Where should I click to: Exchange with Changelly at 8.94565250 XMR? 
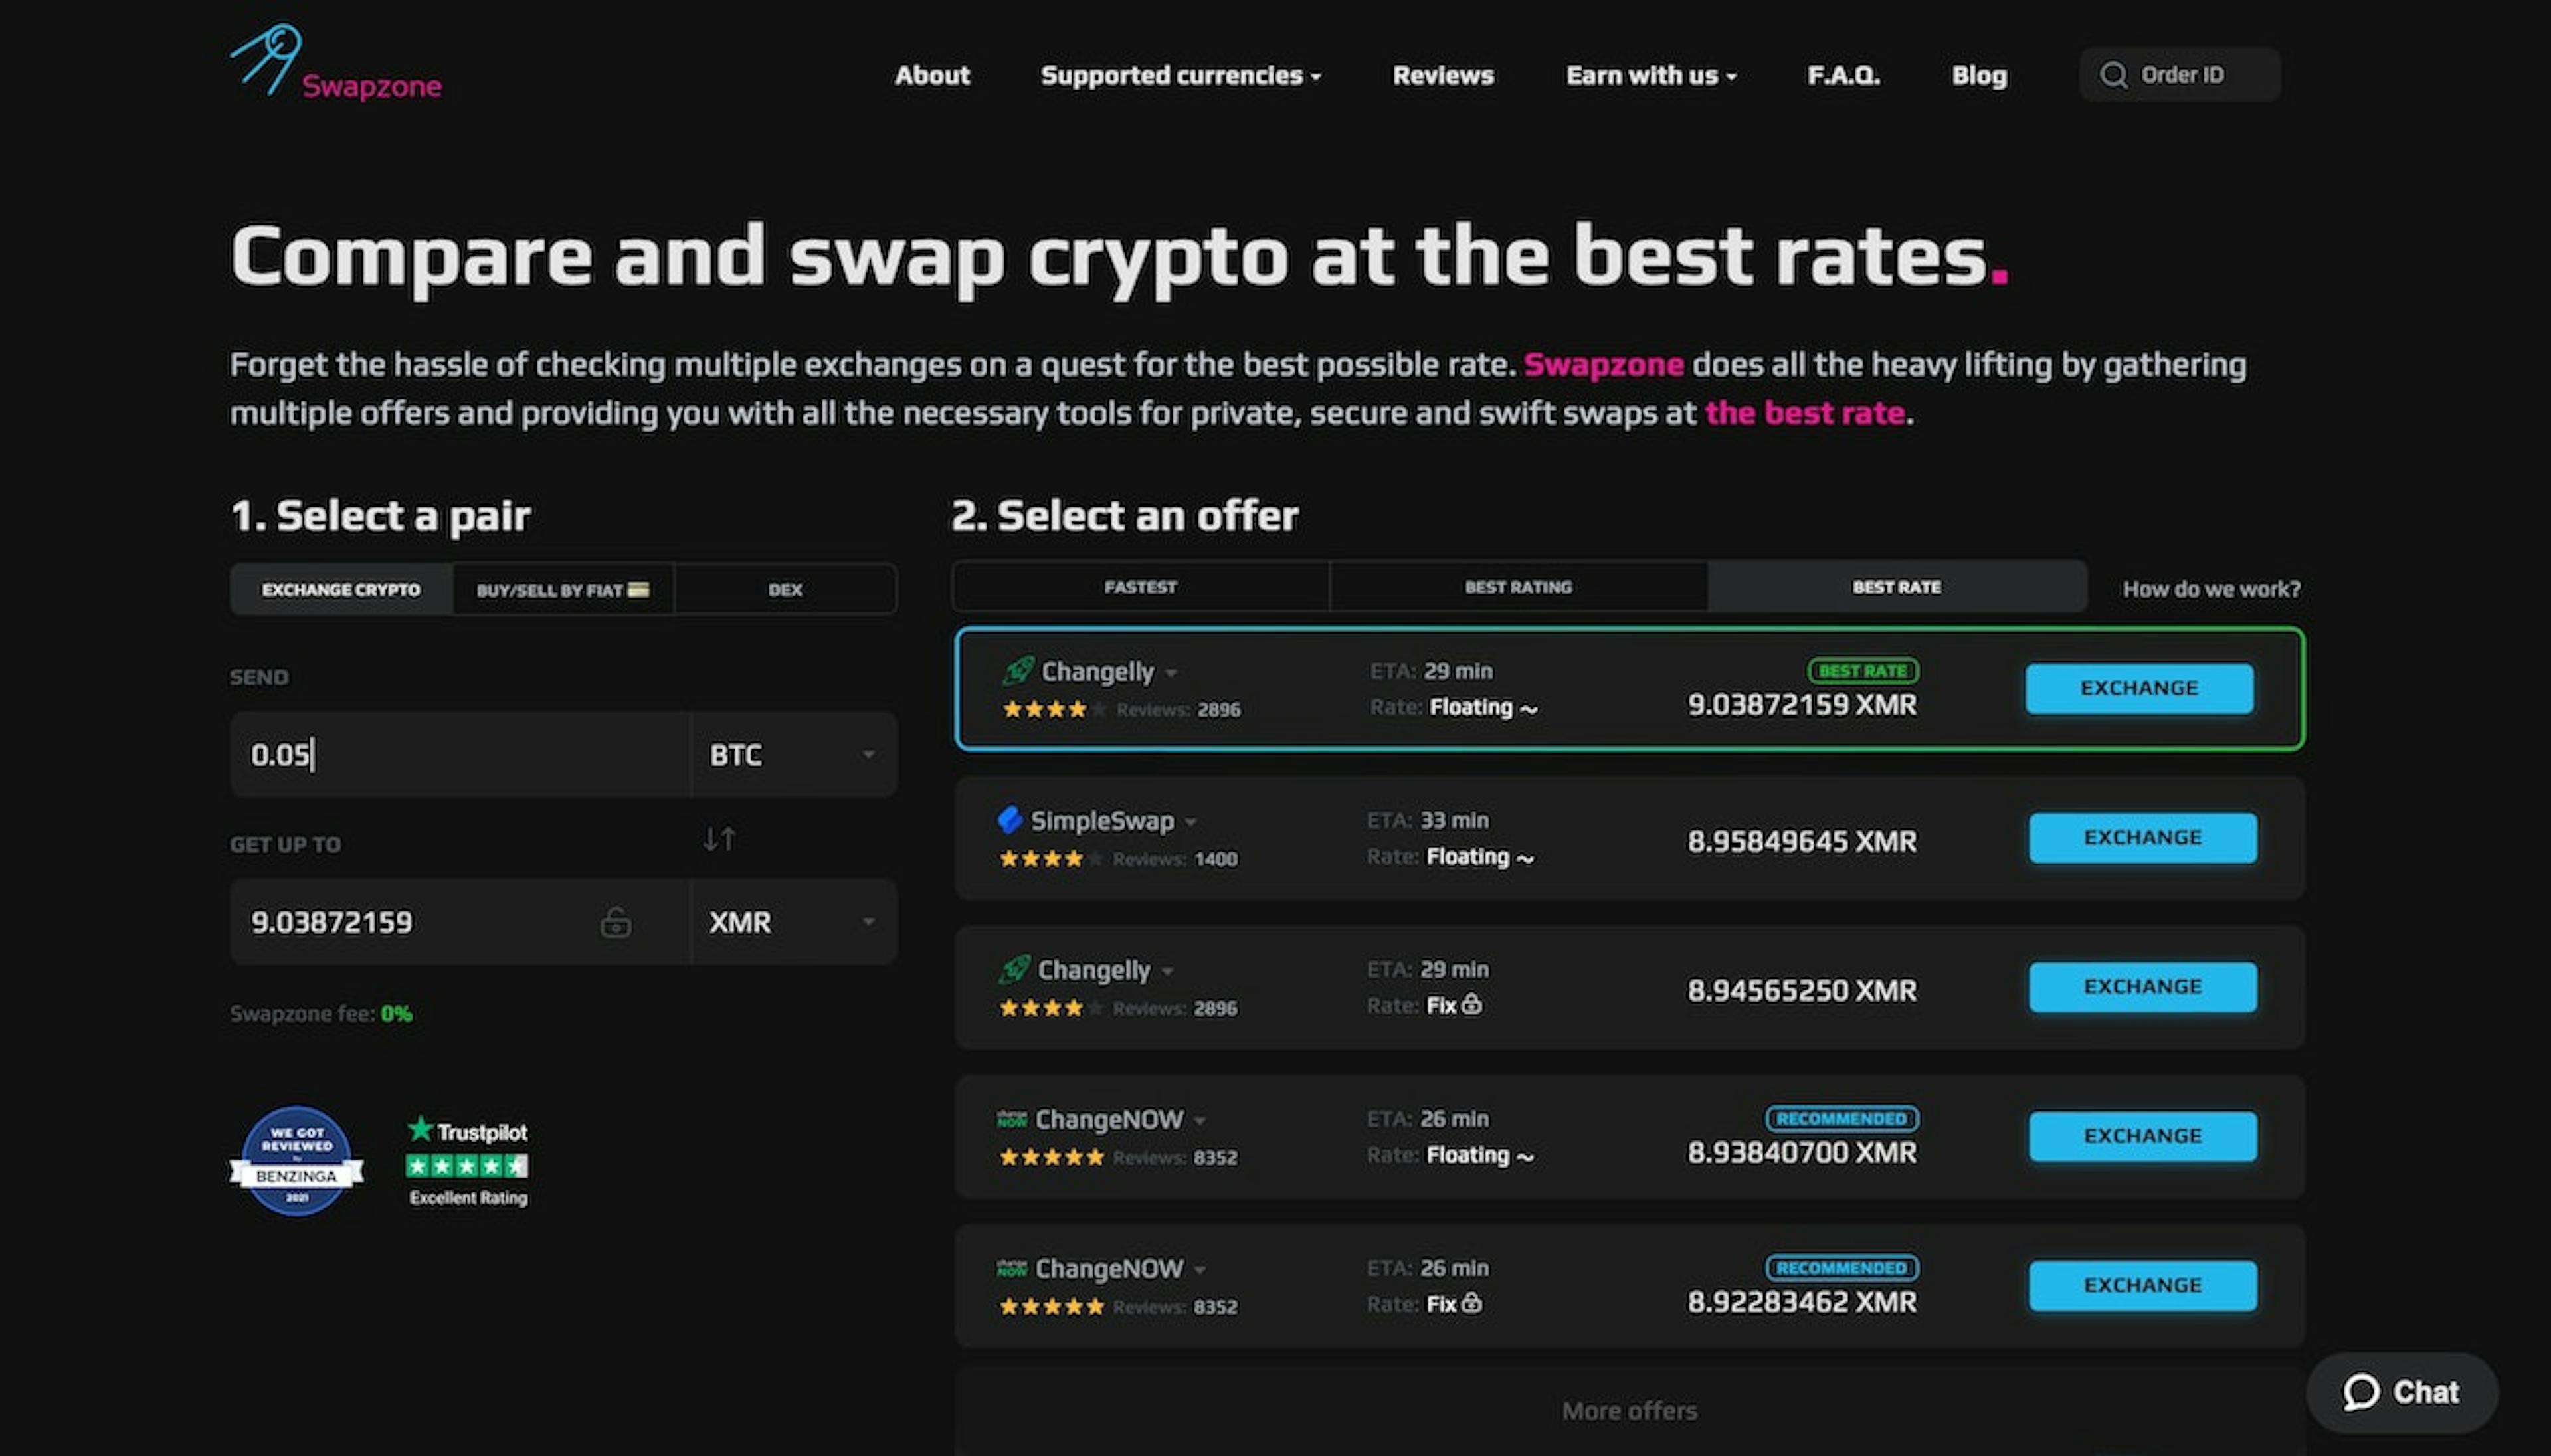pos(2142,986)
